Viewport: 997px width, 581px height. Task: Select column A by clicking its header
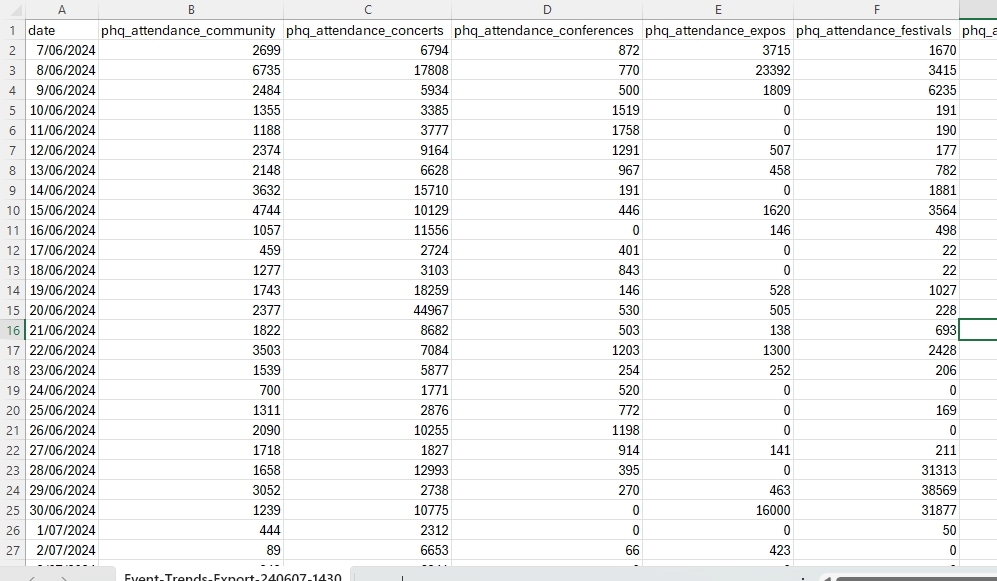point(61,10)
